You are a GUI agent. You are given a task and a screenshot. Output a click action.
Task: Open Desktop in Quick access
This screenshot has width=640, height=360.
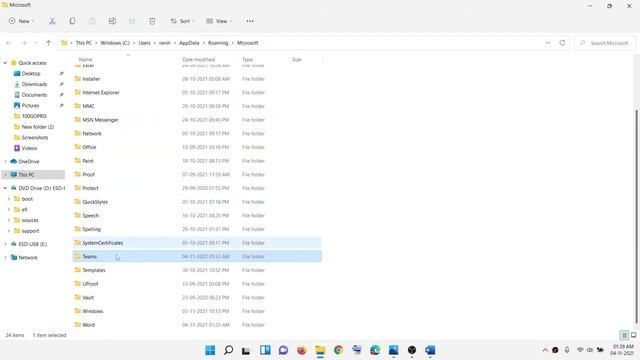coord(31,73)
